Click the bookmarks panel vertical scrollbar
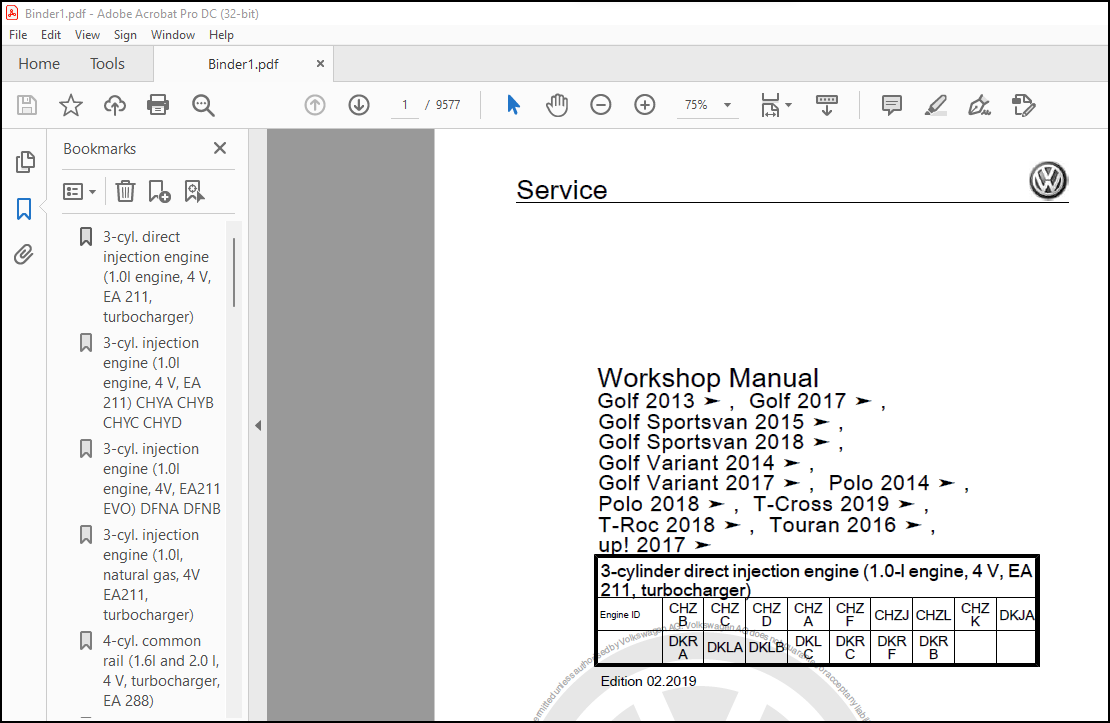Image resolution: width=1110 pixels, height=723 pixels. [x=234, y=273]
